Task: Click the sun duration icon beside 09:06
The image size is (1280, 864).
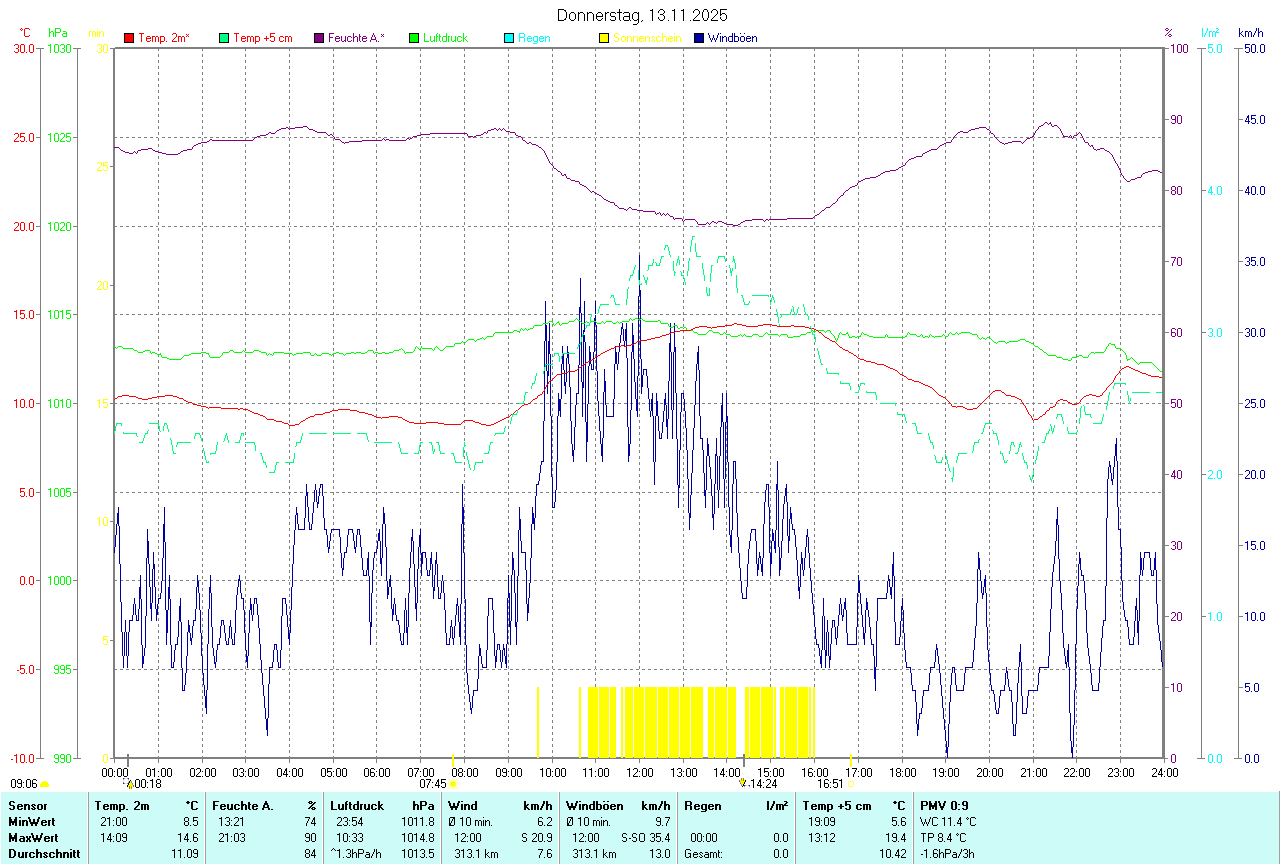Action: pos(44,785)
